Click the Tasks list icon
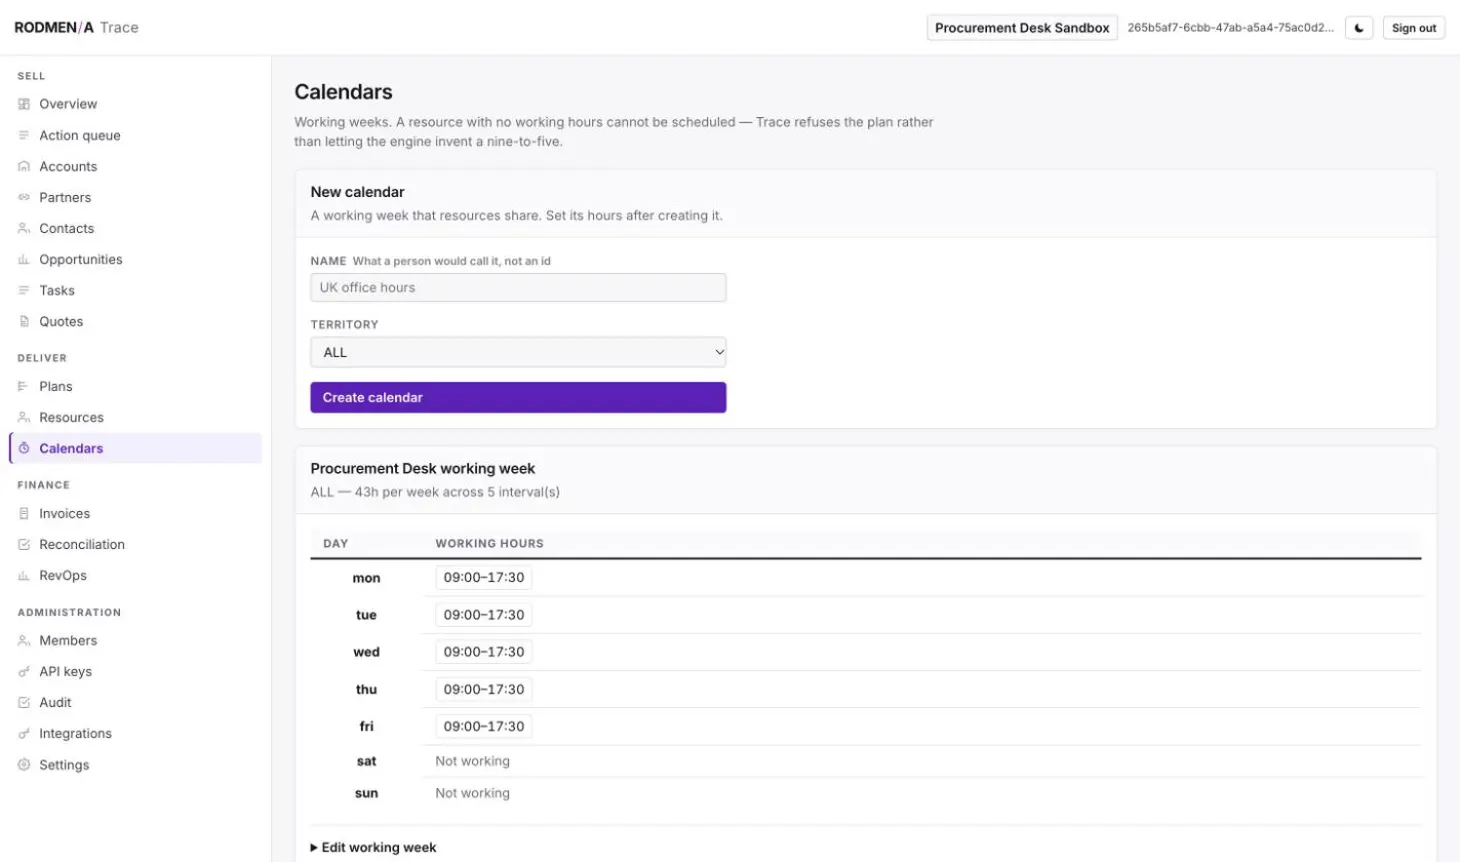This screenshot has width=1460, height=862. tap(24, 290)
